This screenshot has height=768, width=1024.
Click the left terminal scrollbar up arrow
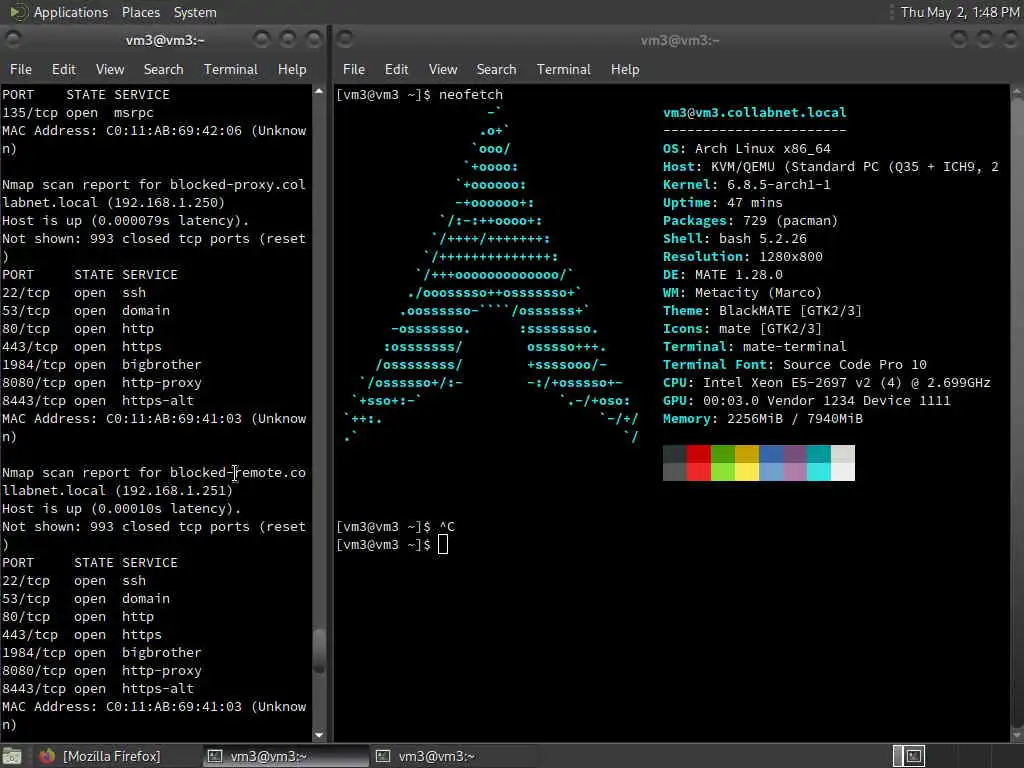point(319,91)
